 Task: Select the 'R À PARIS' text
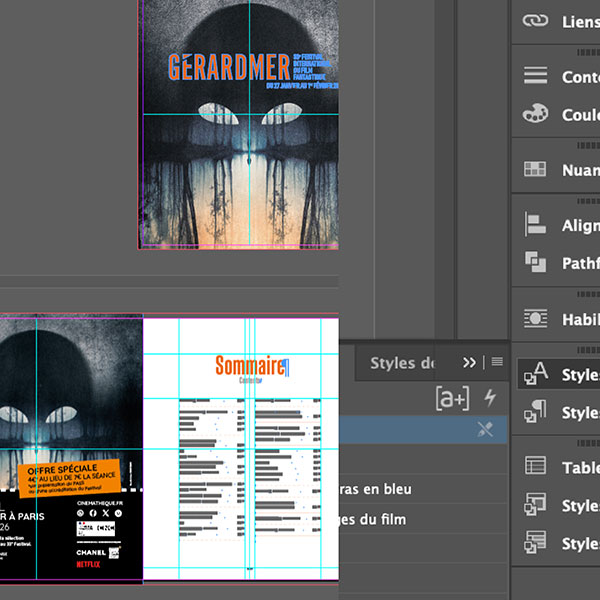[x=22, y=517]
